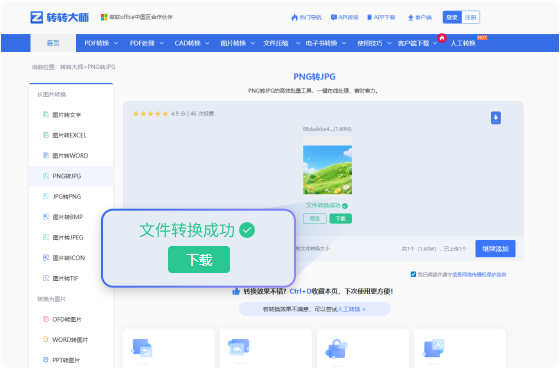Open the API咨询 chat icon link
Image resolution: width=560 pixels, height=369 pixels.
point(345,17)
